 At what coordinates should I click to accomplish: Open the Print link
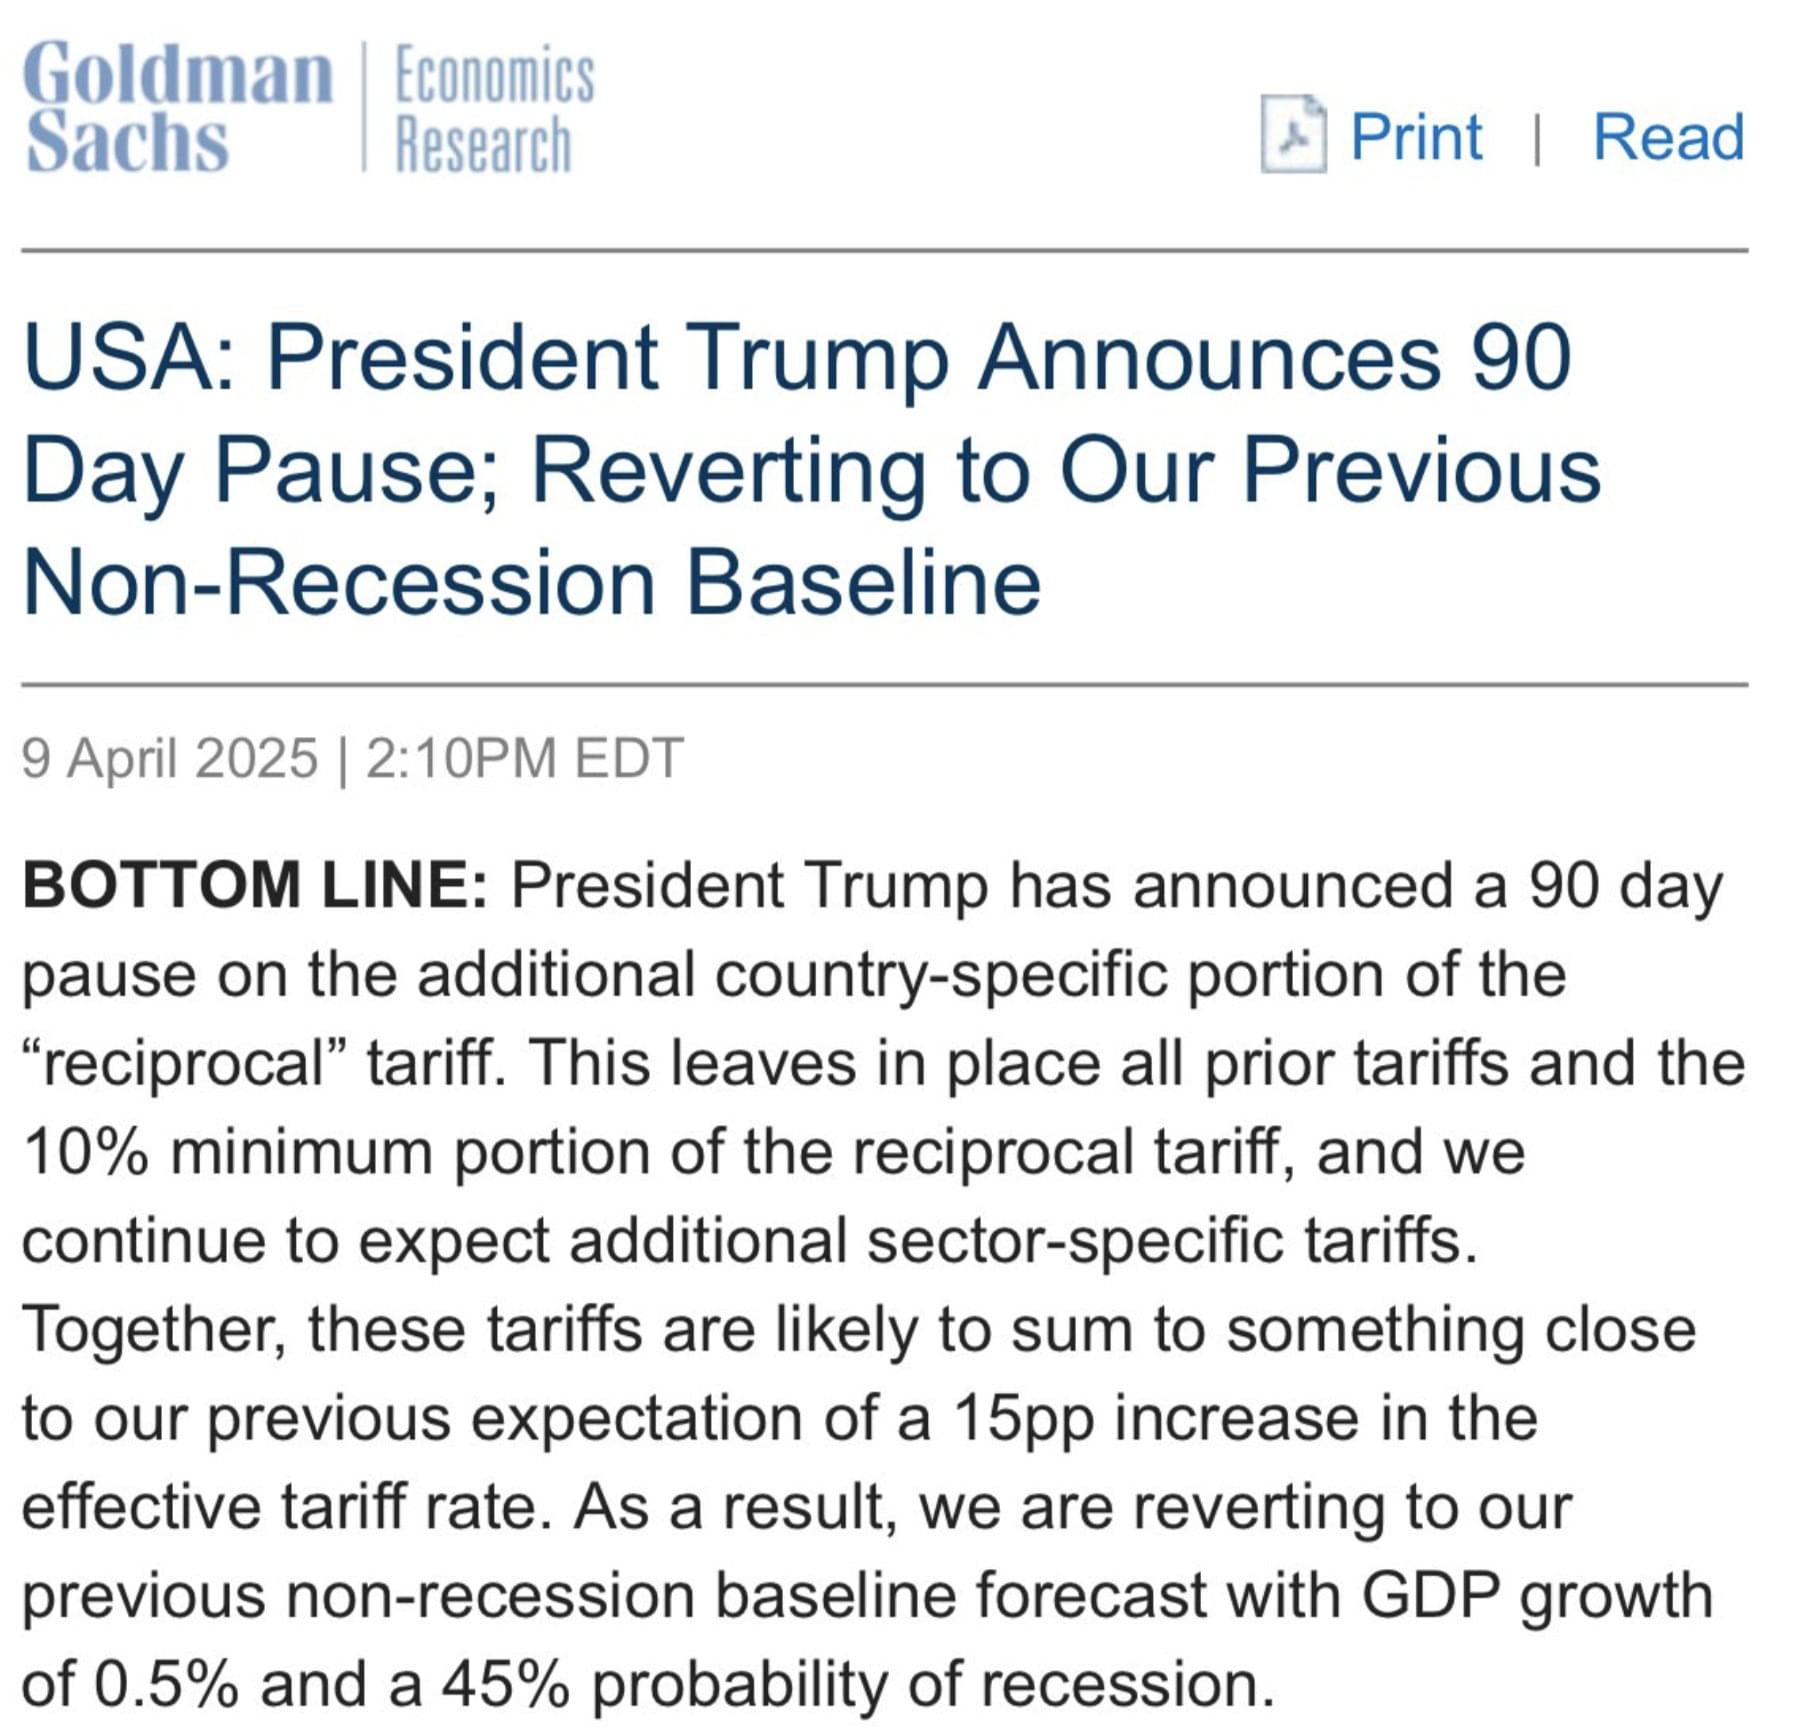click(1416, 136)
